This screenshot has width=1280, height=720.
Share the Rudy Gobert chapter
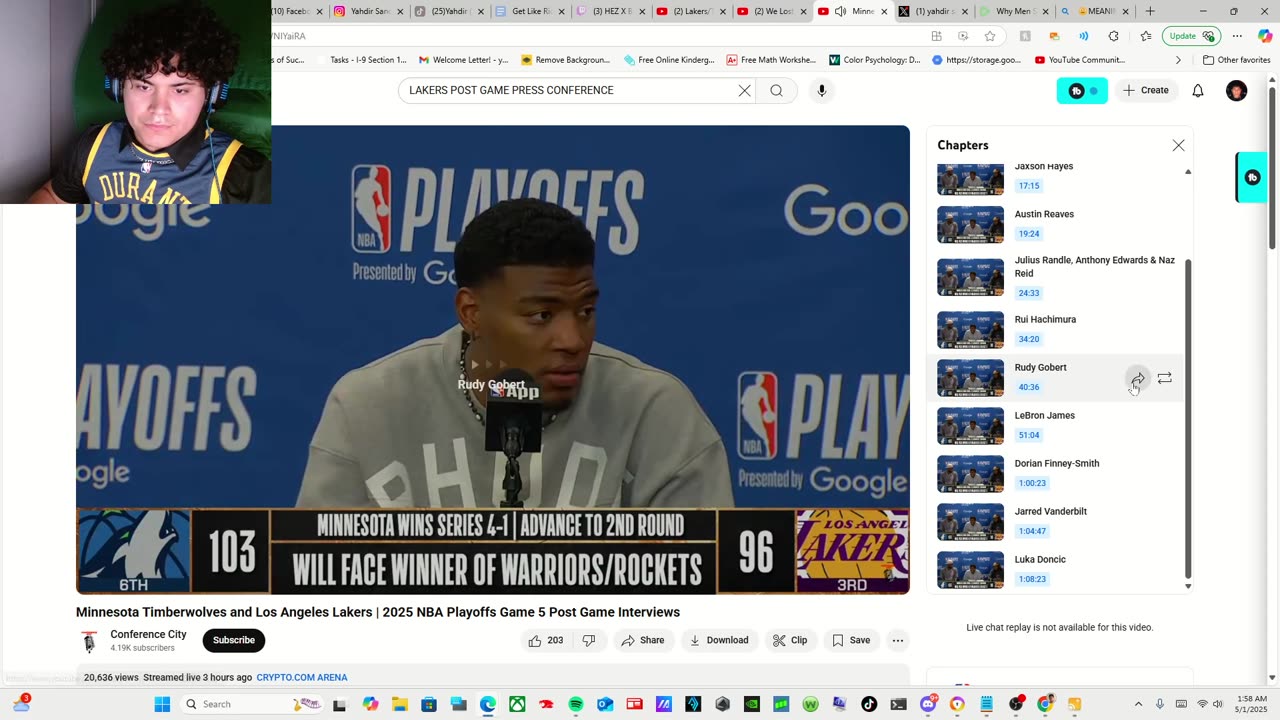[x=1138, y=378]
